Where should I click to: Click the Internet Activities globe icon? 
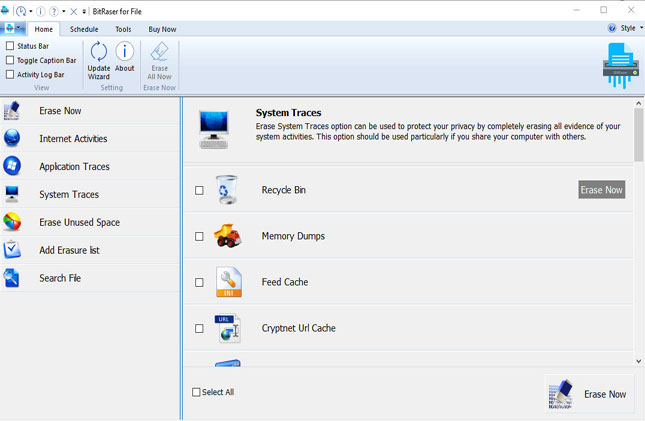12,138
